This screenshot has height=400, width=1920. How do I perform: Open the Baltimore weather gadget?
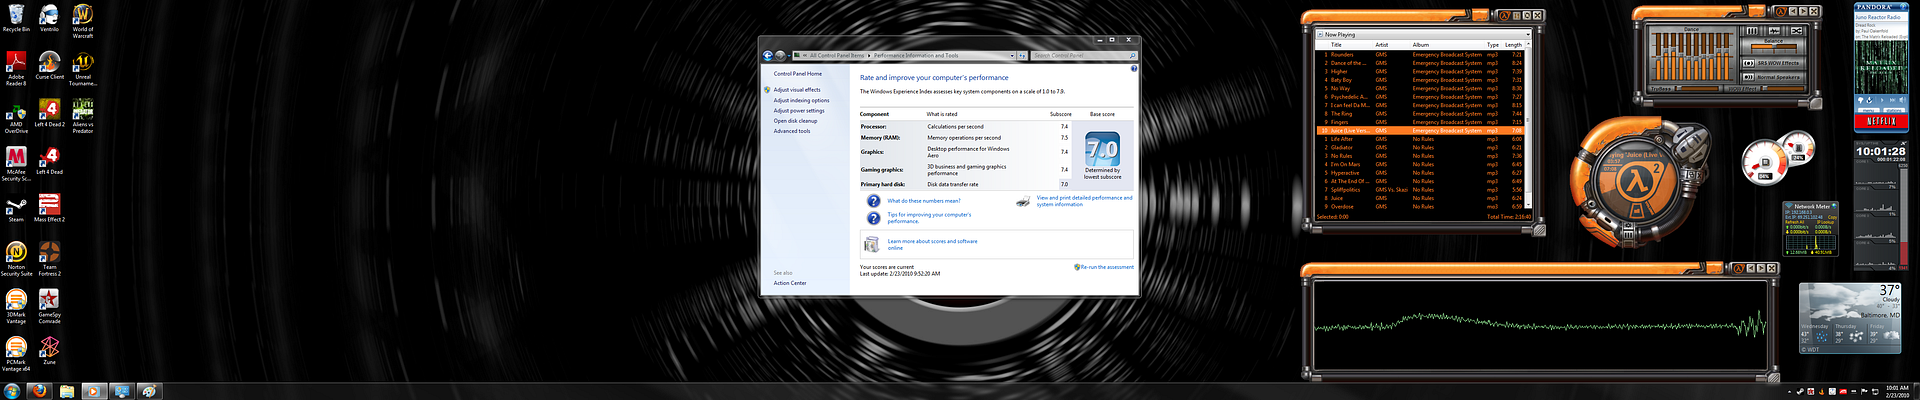tap(1849, 318)
